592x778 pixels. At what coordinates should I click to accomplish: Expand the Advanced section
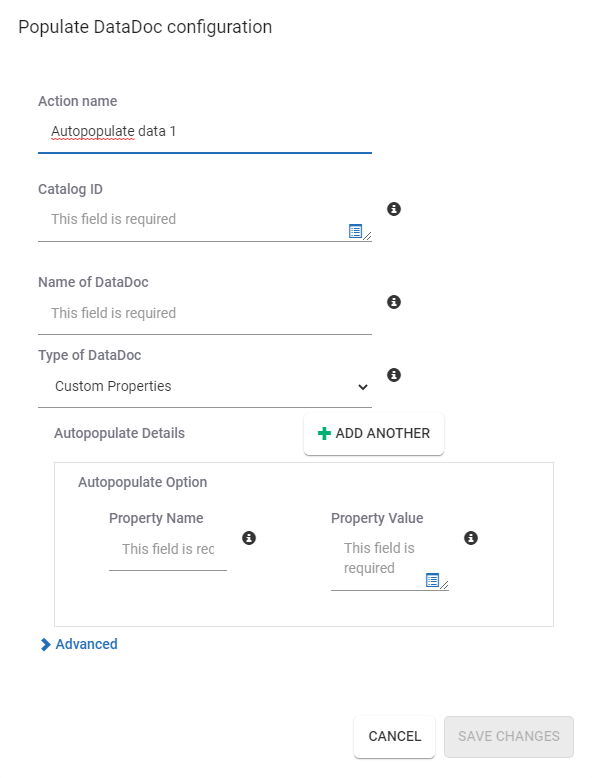79,644
